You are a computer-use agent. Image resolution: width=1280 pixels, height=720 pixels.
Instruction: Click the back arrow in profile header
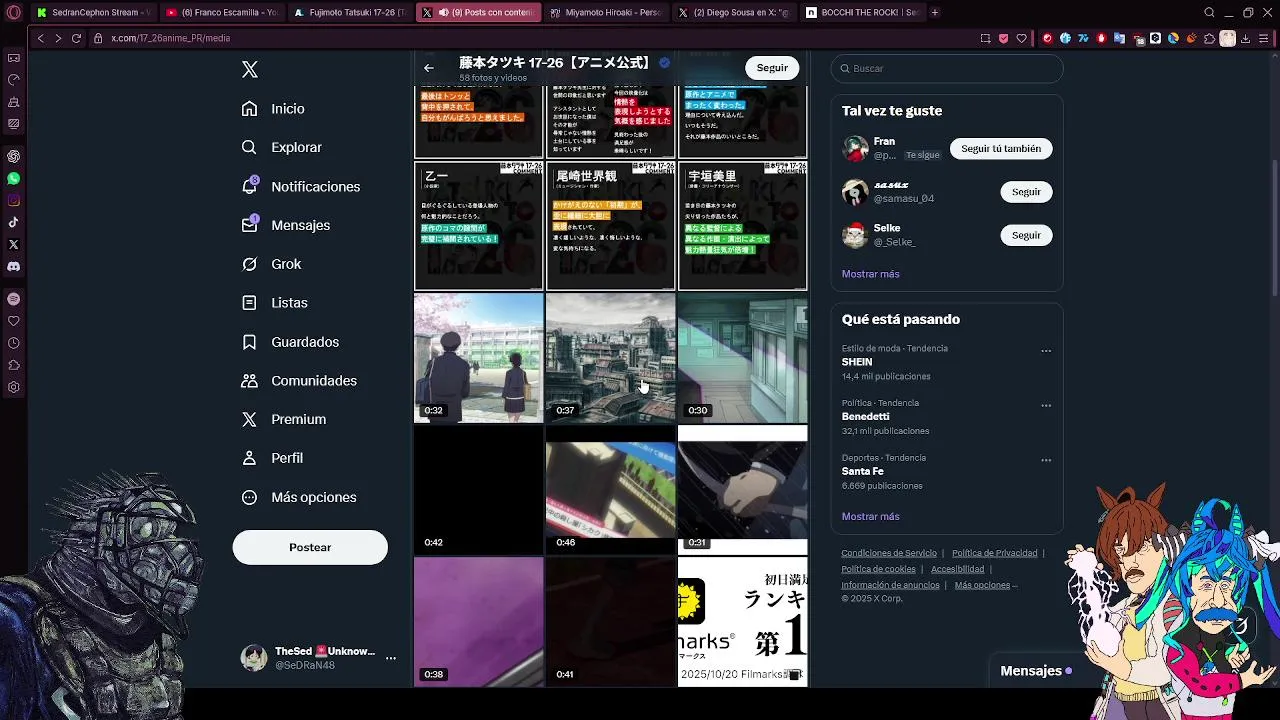[428, 68]
